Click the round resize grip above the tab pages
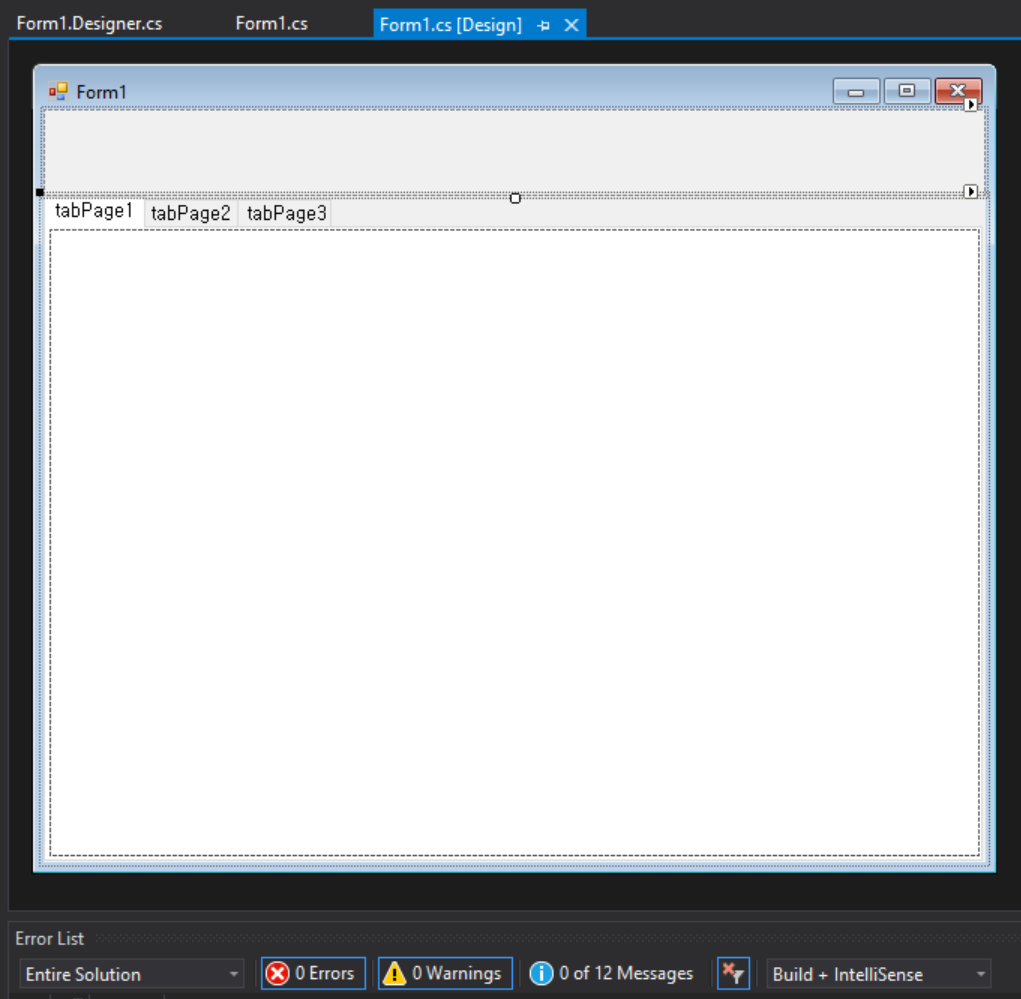The width and height of the screenshot is (1021, 999). (x=515, y=198)
